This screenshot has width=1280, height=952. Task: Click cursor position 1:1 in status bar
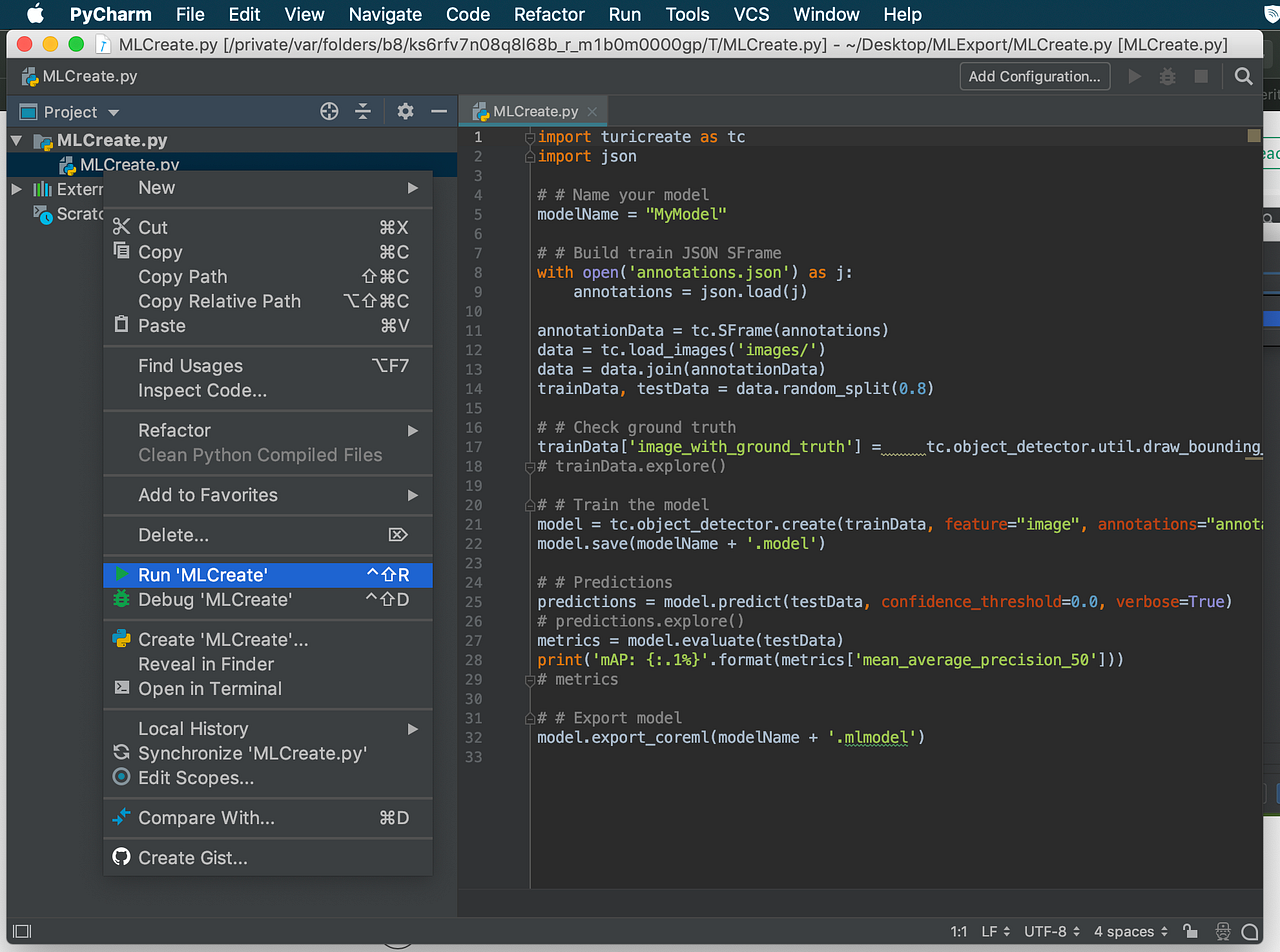click(x=959, y=931)
